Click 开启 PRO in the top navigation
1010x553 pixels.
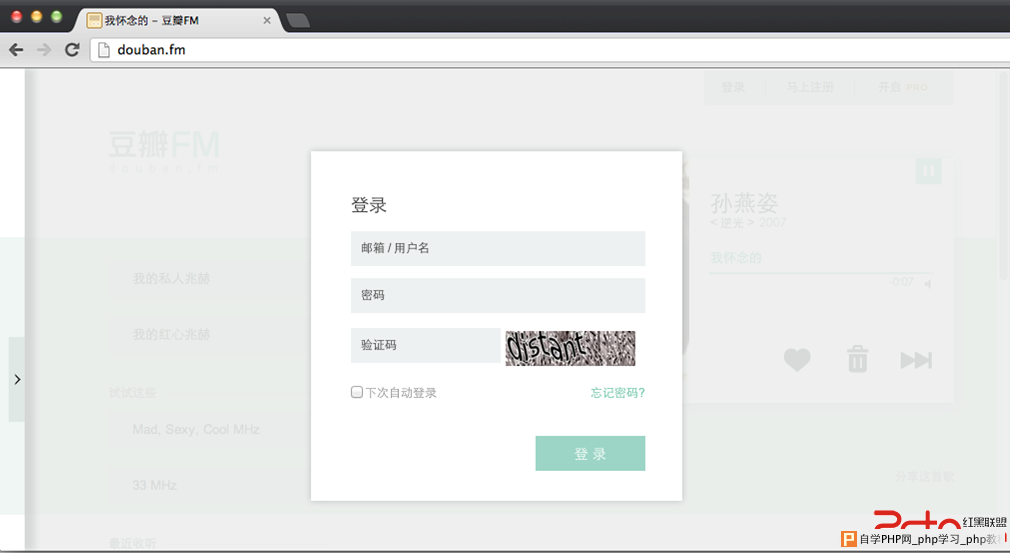[902, 87]
